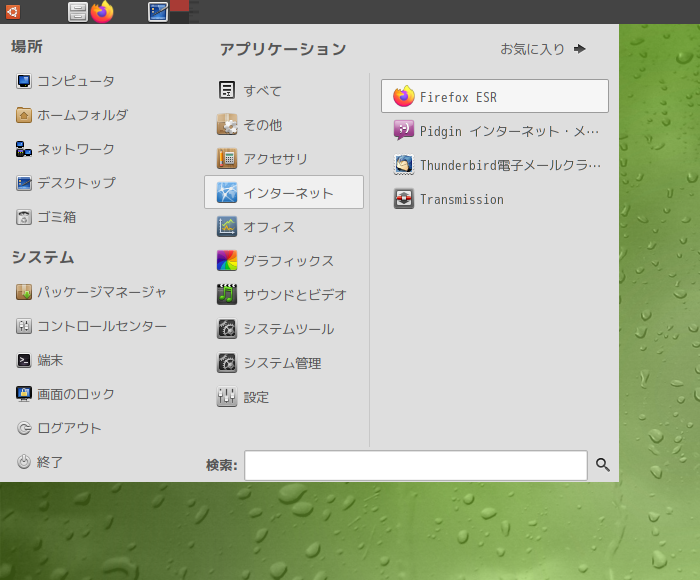Open ネットワーク network location
The width and height of the screenshot is (700, 580).
(66, 149)
